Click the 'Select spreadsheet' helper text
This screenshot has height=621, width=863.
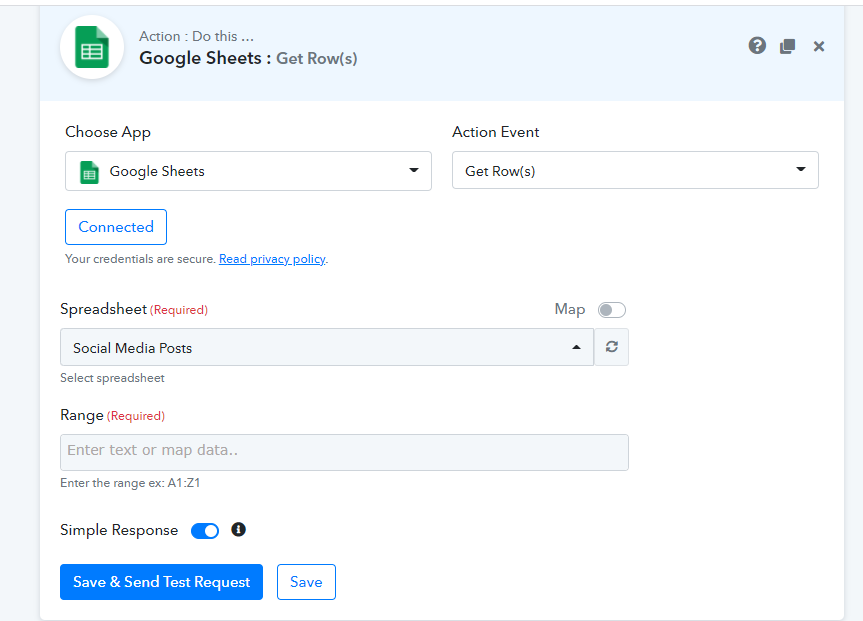(x=112, y=378)
